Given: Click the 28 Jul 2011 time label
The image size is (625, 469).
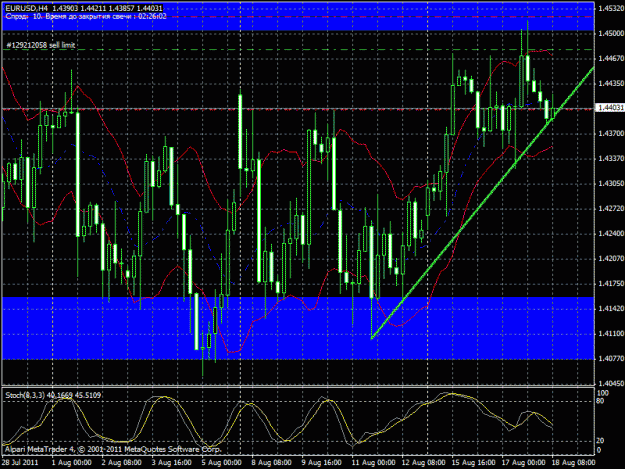Looking at the screenshot, I should pos(20,462).
